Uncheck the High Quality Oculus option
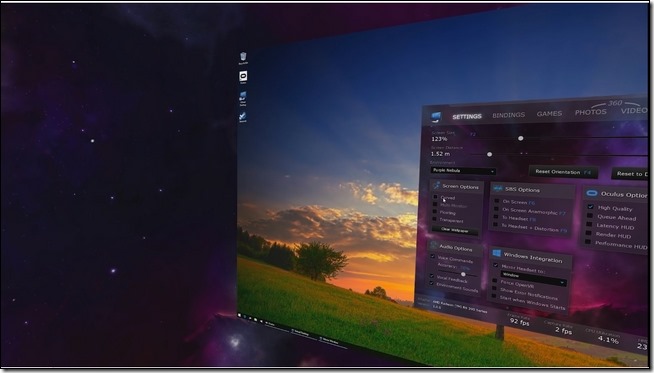The height and width of the screenshot is (373, 654). [x=591, y=207]
